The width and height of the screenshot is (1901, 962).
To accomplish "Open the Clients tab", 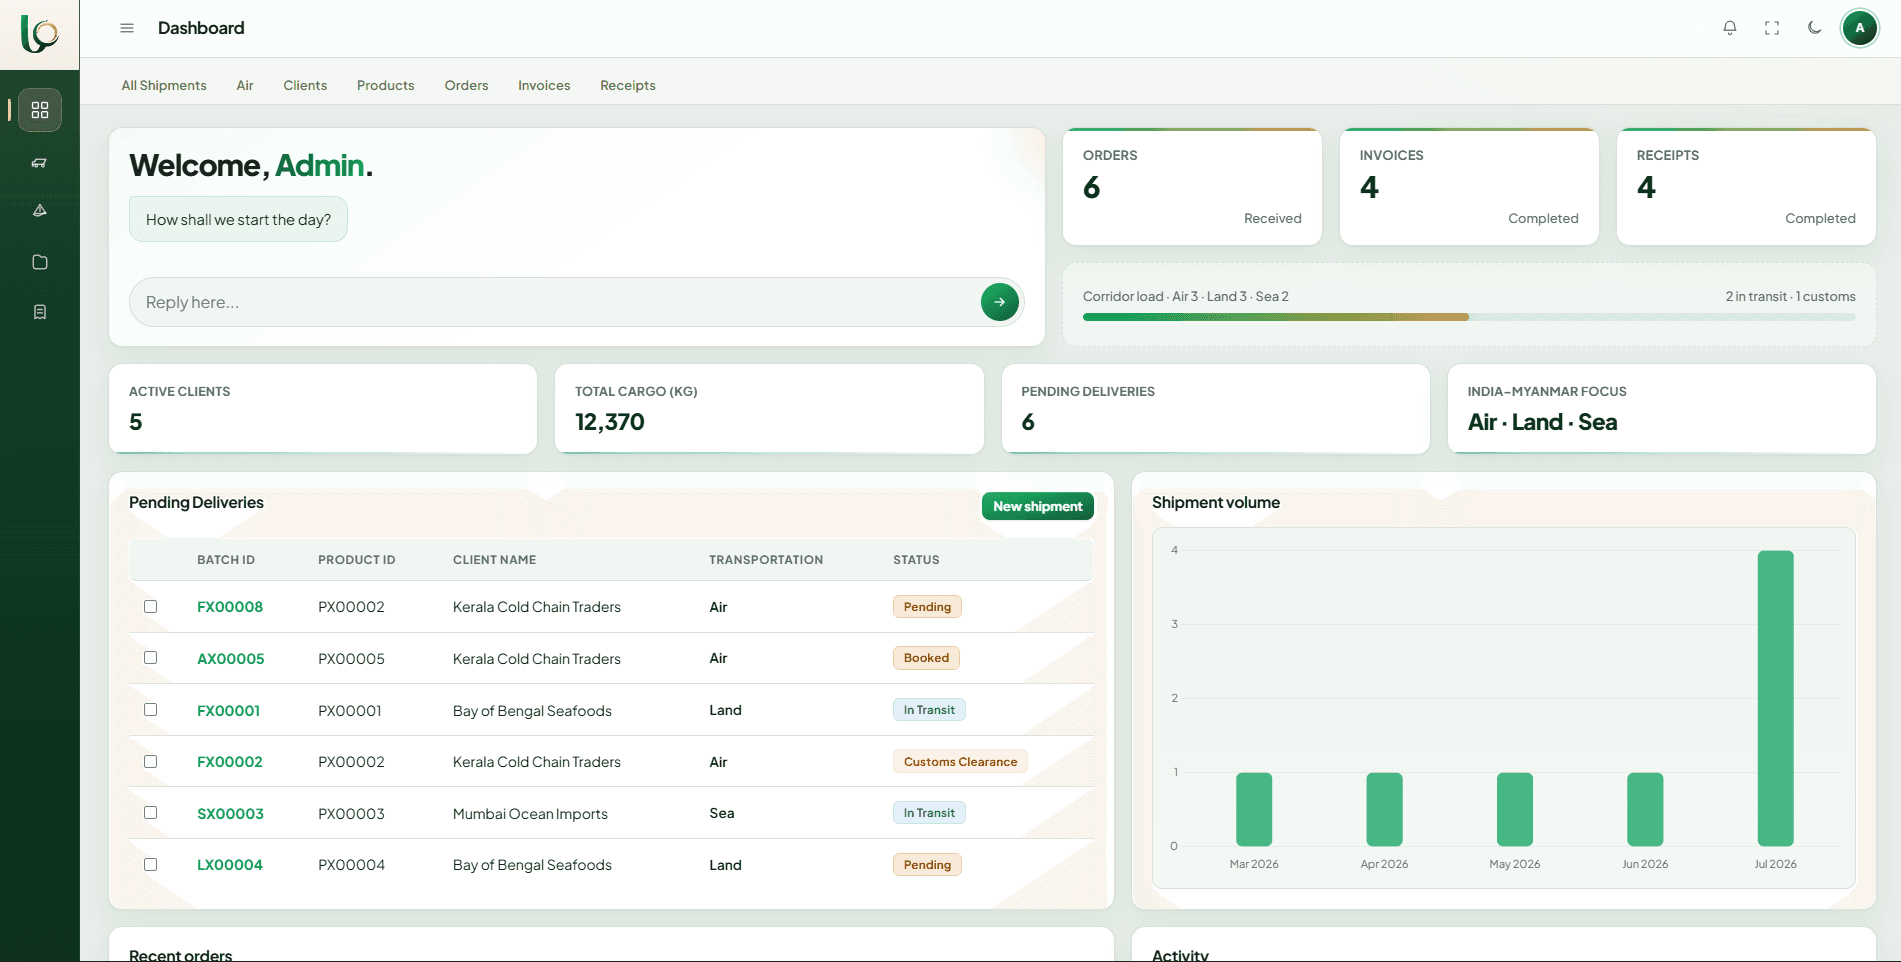I will pyautogui.click(x=305, y=85).
